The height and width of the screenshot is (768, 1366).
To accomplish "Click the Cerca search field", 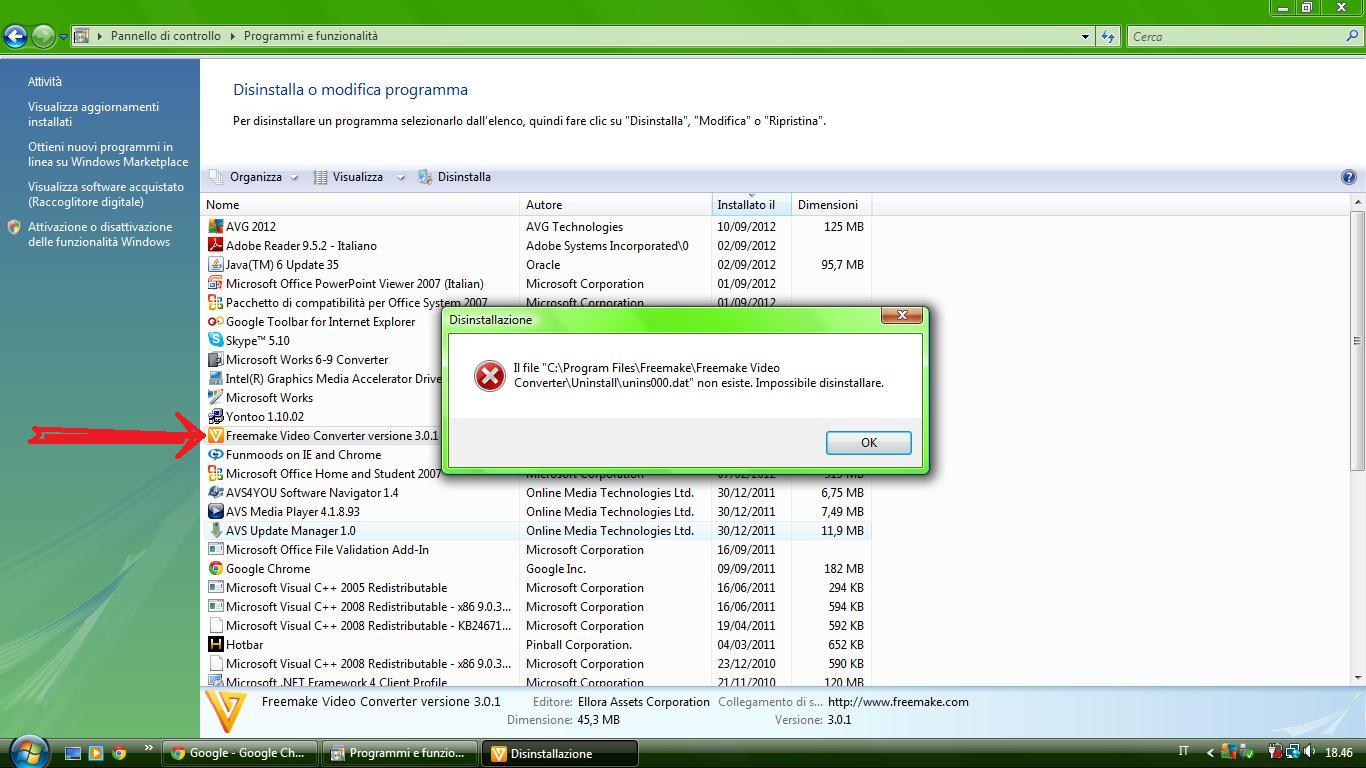I will click(x=1236, y=36).
